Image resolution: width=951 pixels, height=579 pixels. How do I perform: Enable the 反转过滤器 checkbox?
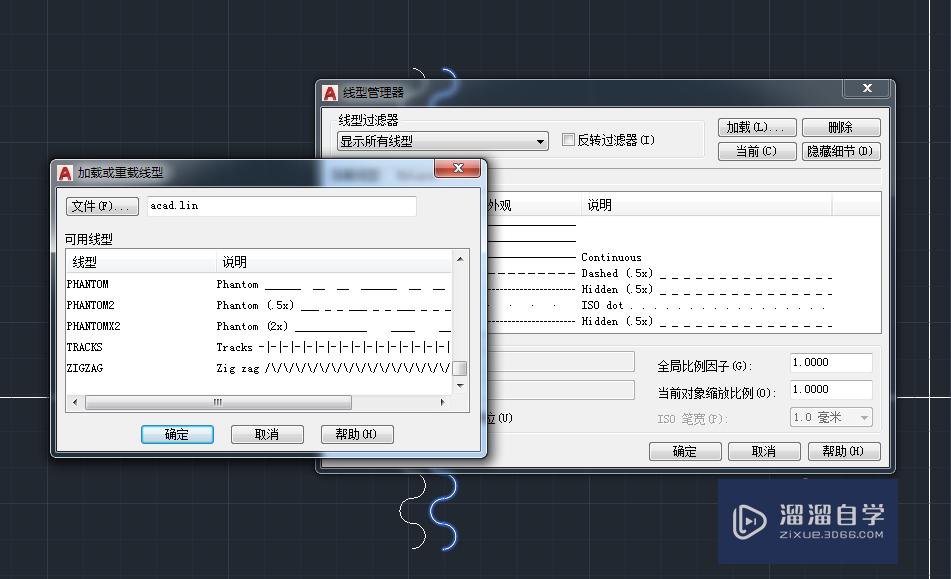pyautogui.click(x=567, y=140)
